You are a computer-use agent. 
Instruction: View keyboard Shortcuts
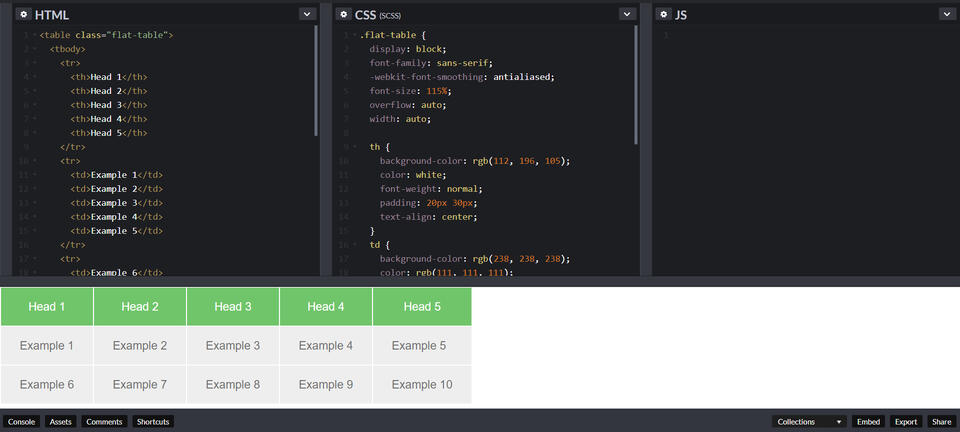pyautogui.click(x=153, y=422)
